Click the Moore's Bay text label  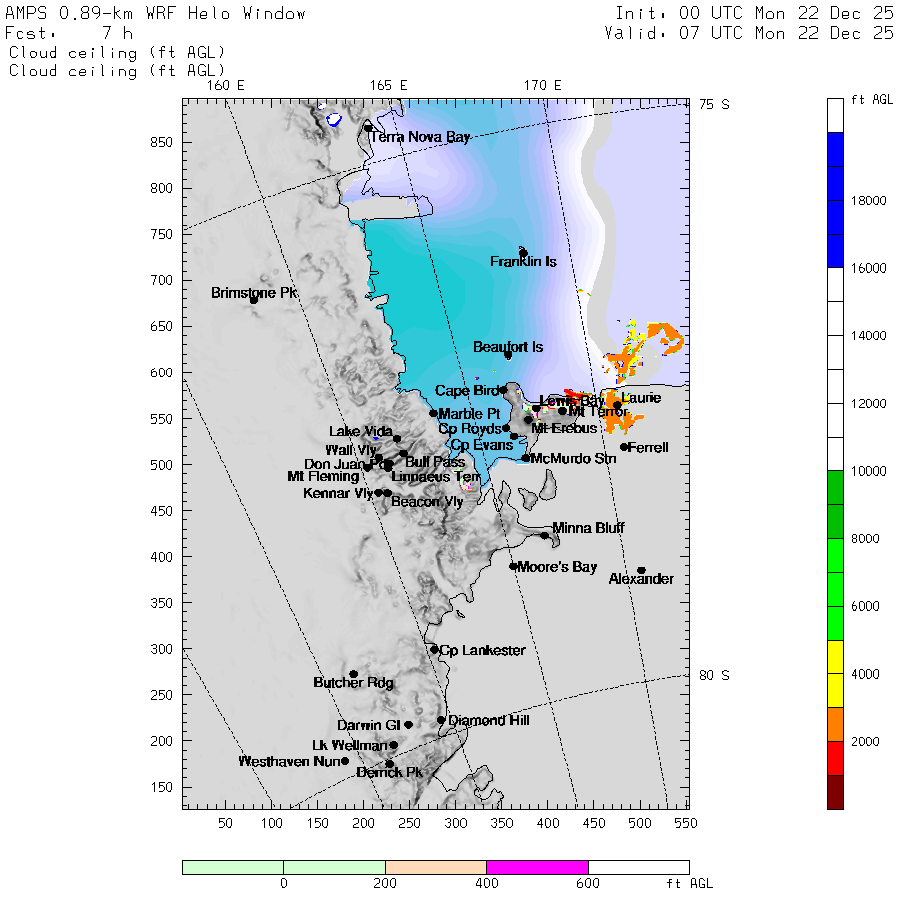[557, 567]
